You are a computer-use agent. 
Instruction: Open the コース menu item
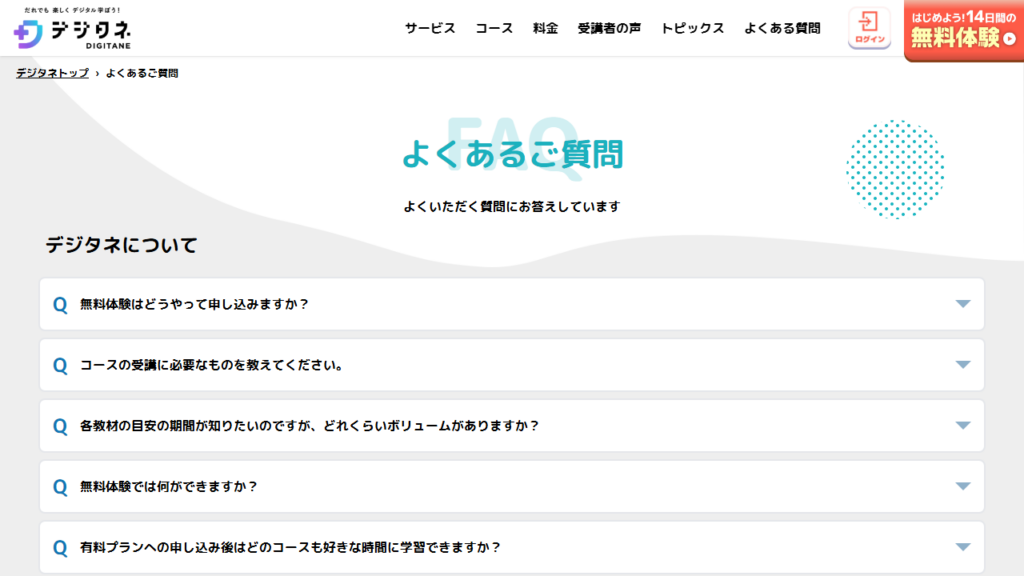(494, 29)
